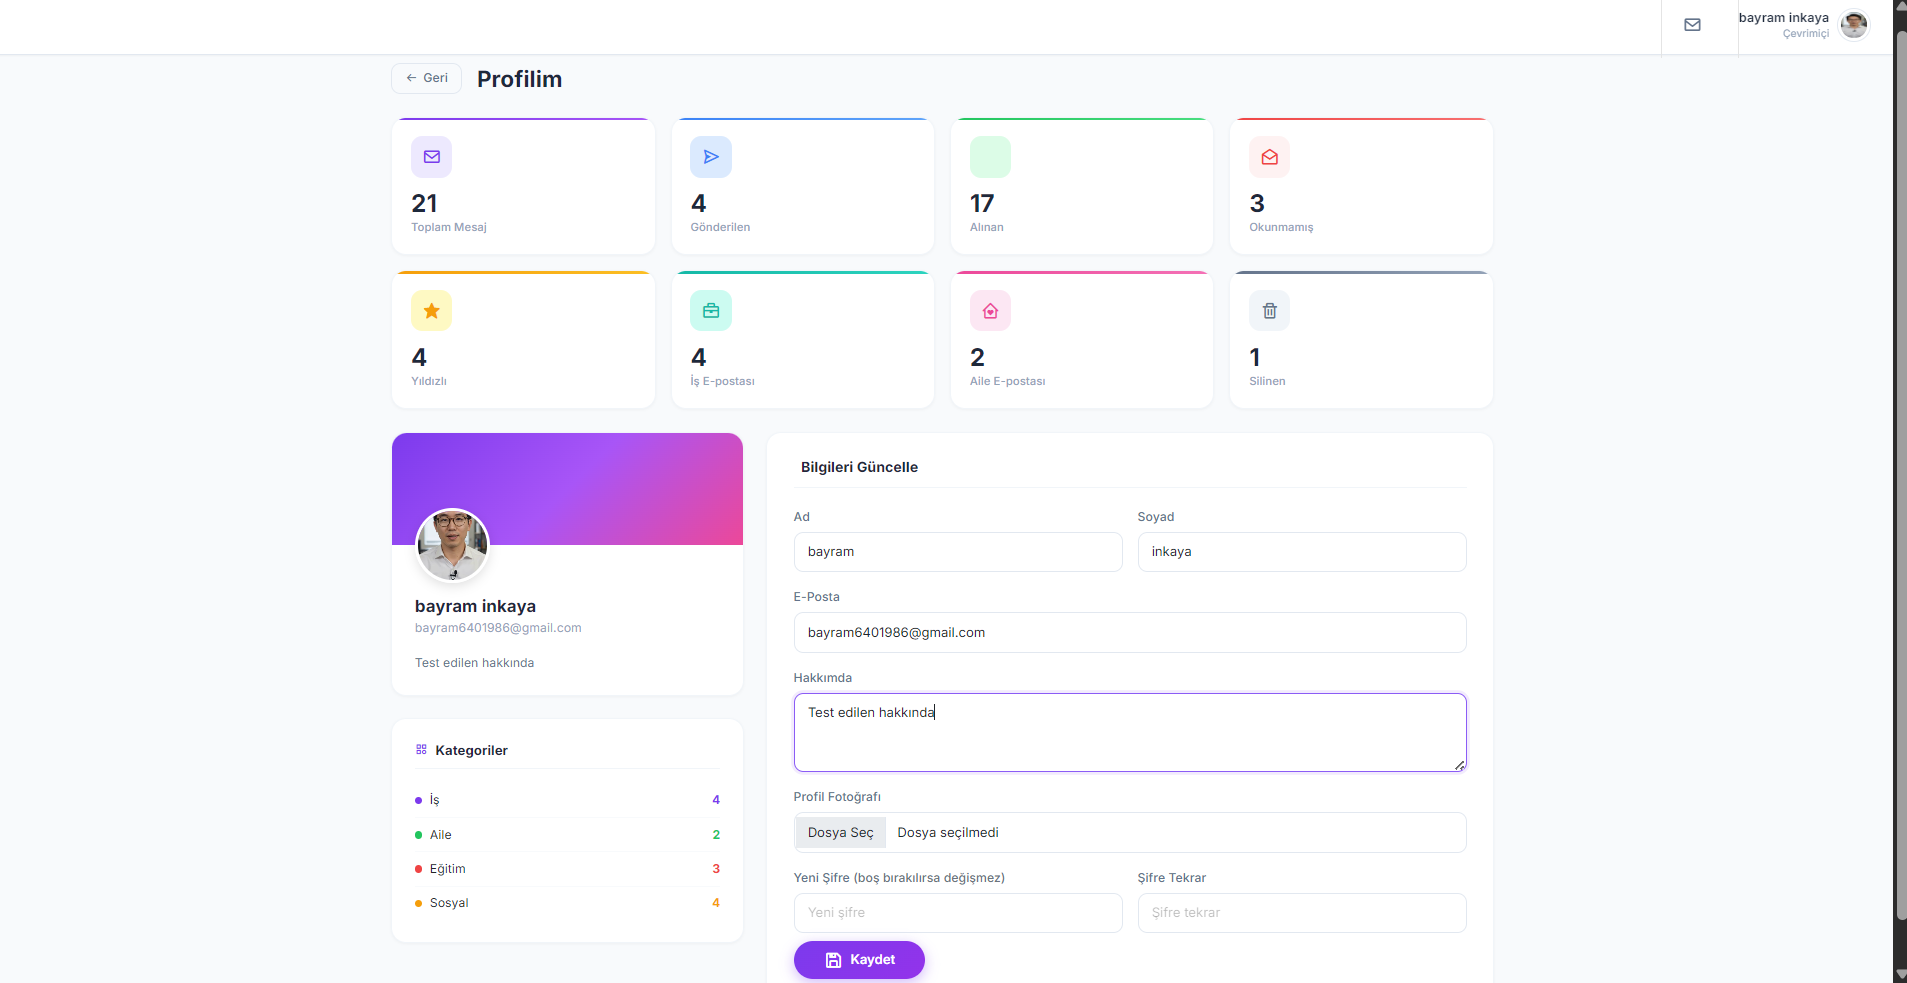Screen dimensions: 1907x983
Task: Click the profile photo on the purple card
Action: [x=452, y=545]
